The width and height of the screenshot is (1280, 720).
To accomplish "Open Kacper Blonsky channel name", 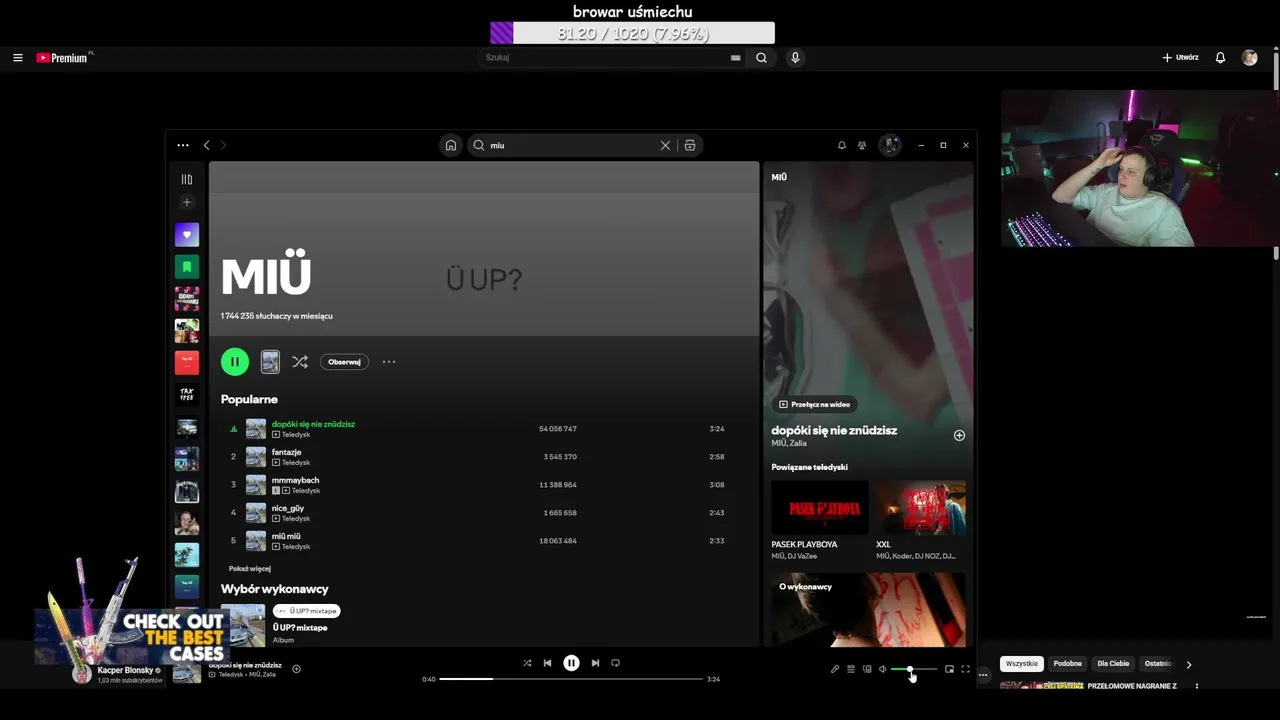I will pos(125,670).
